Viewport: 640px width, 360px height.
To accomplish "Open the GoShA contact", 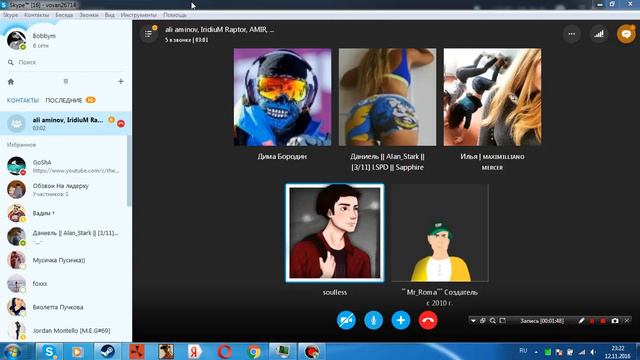I will pyautogui.click(x=64, y=166).
